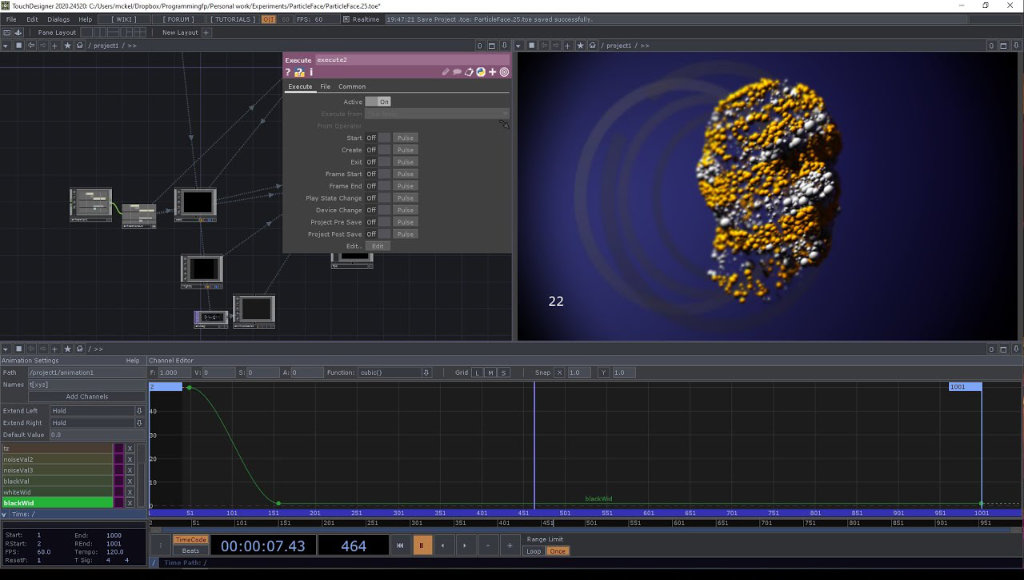This screenshot has width=1024, height=580.
Task: Click the pencil edit icon in parameter header
Action: click(445, 72)
